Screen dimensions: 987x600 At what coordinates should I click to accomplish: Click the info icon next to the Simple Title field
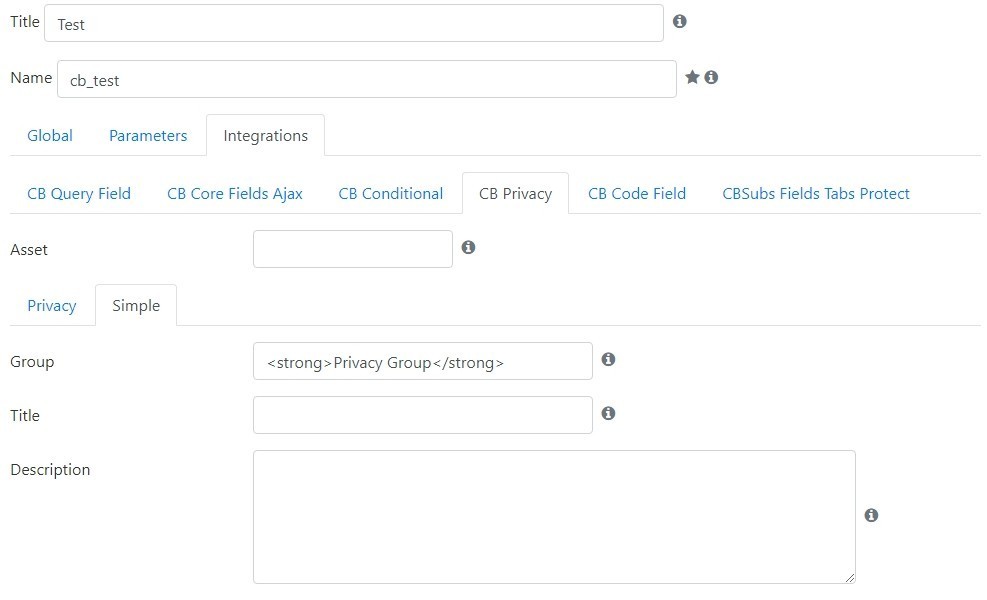click(607, 414)
